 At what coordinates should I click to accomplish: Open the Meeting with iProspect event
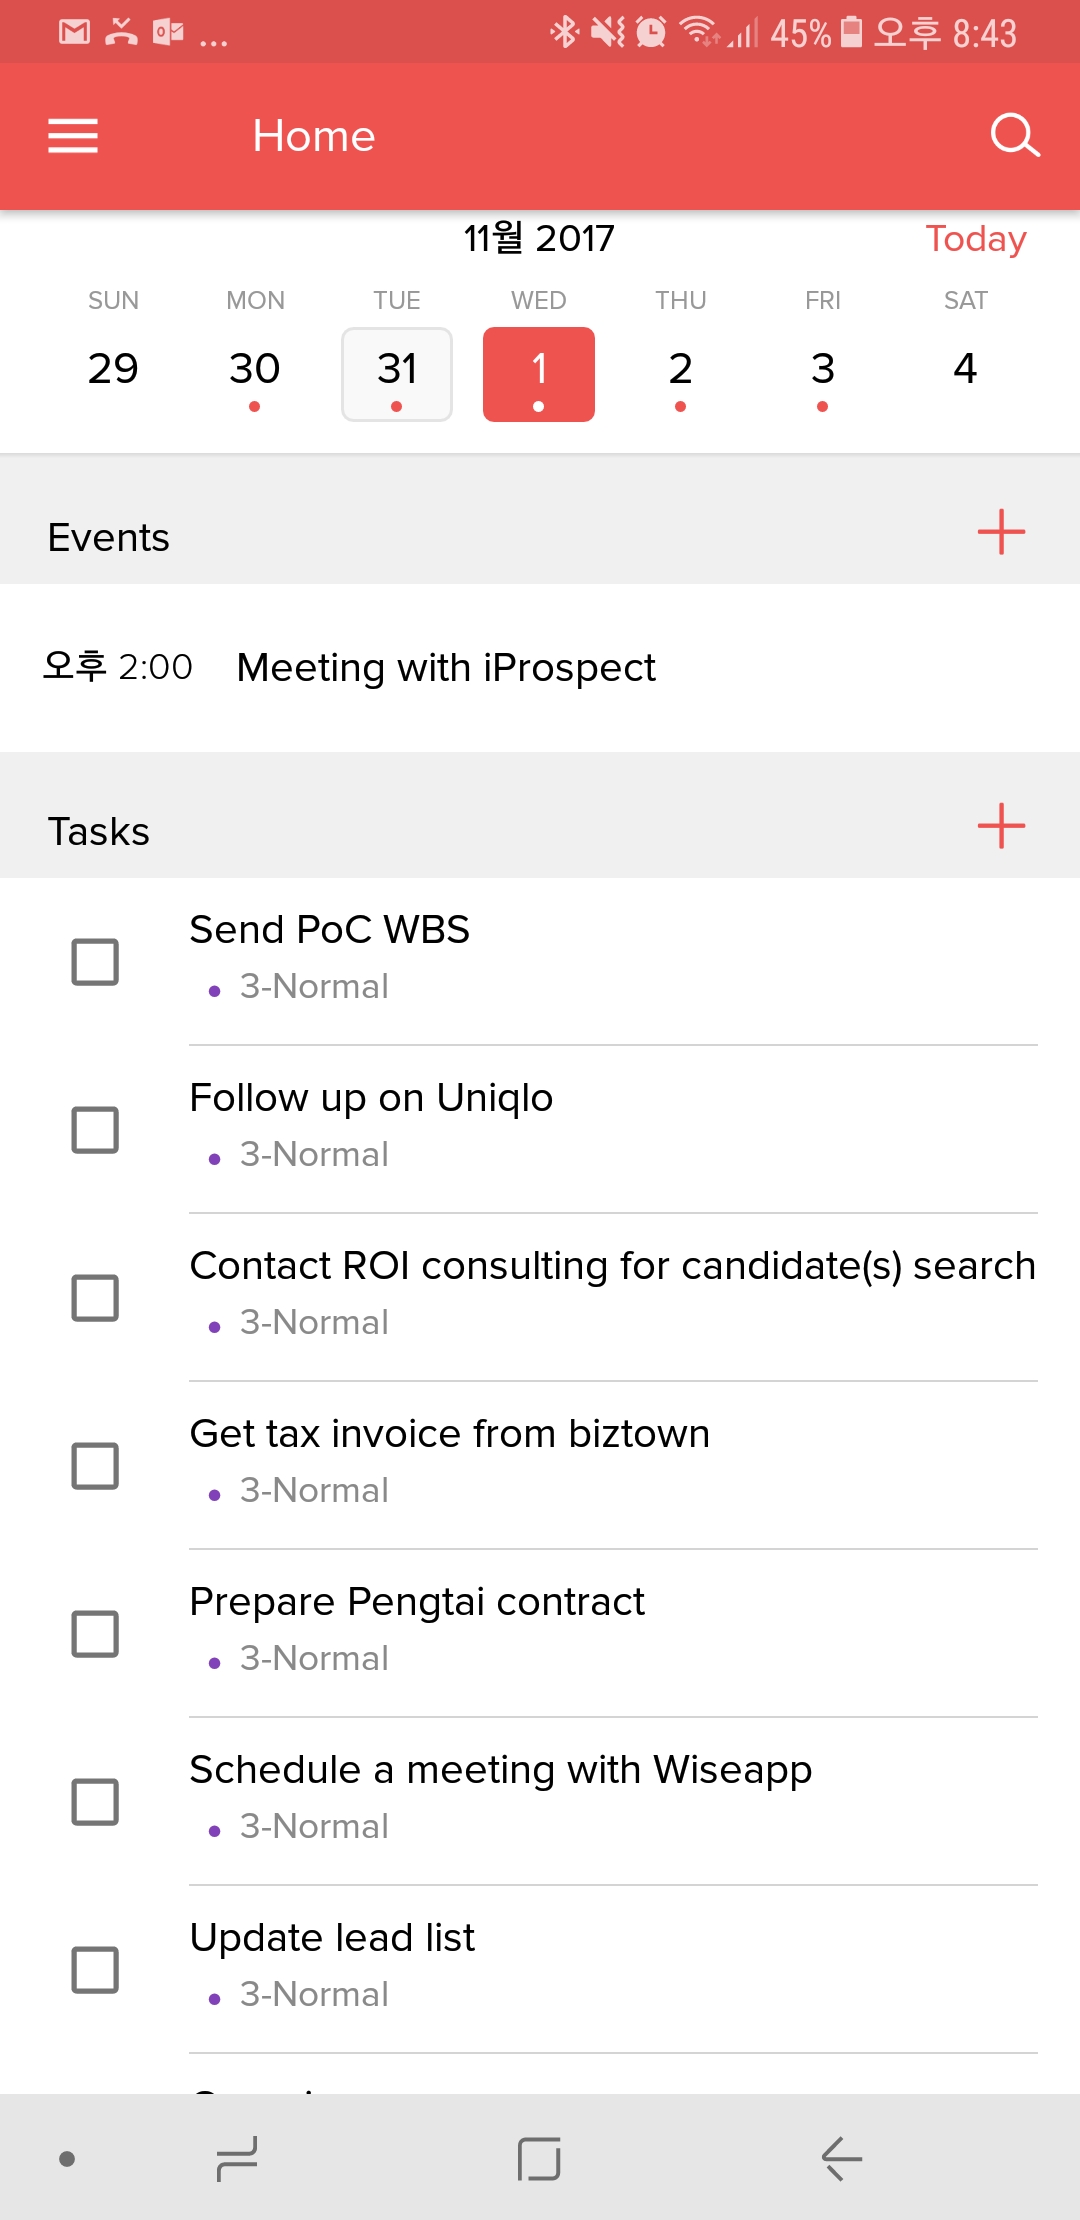point(446,668)
